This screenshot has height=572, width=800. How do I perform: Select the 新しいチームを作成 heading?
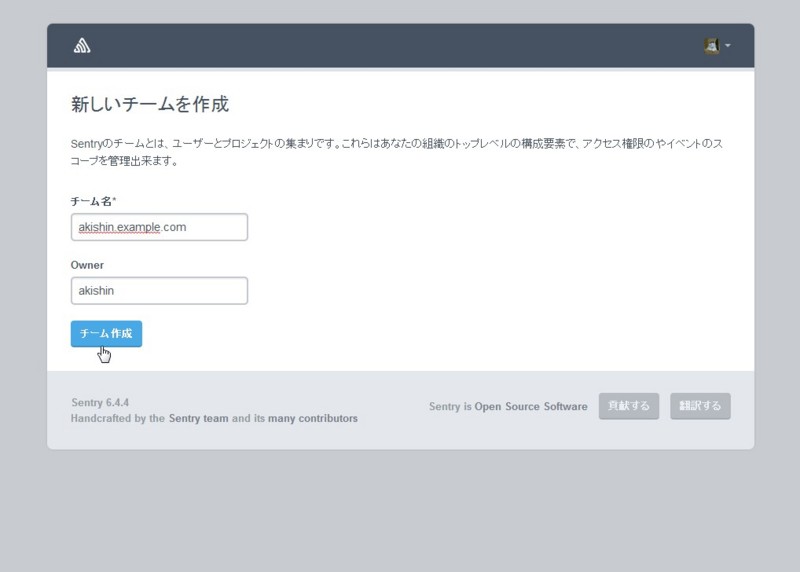150,104
